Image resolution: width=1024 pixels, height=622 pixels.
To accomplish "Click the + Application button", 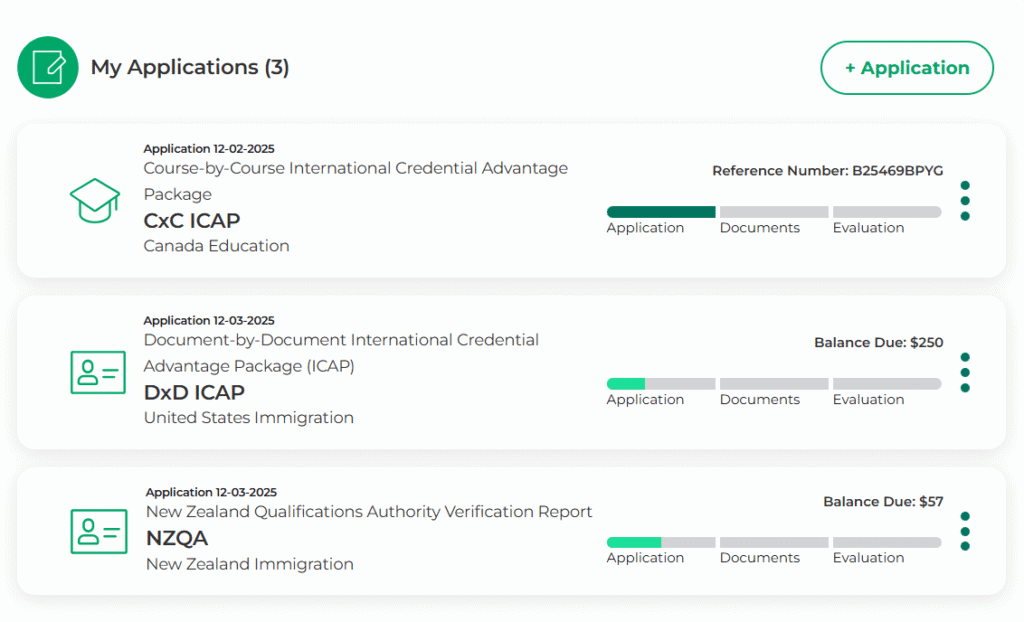I will (906, 68).
